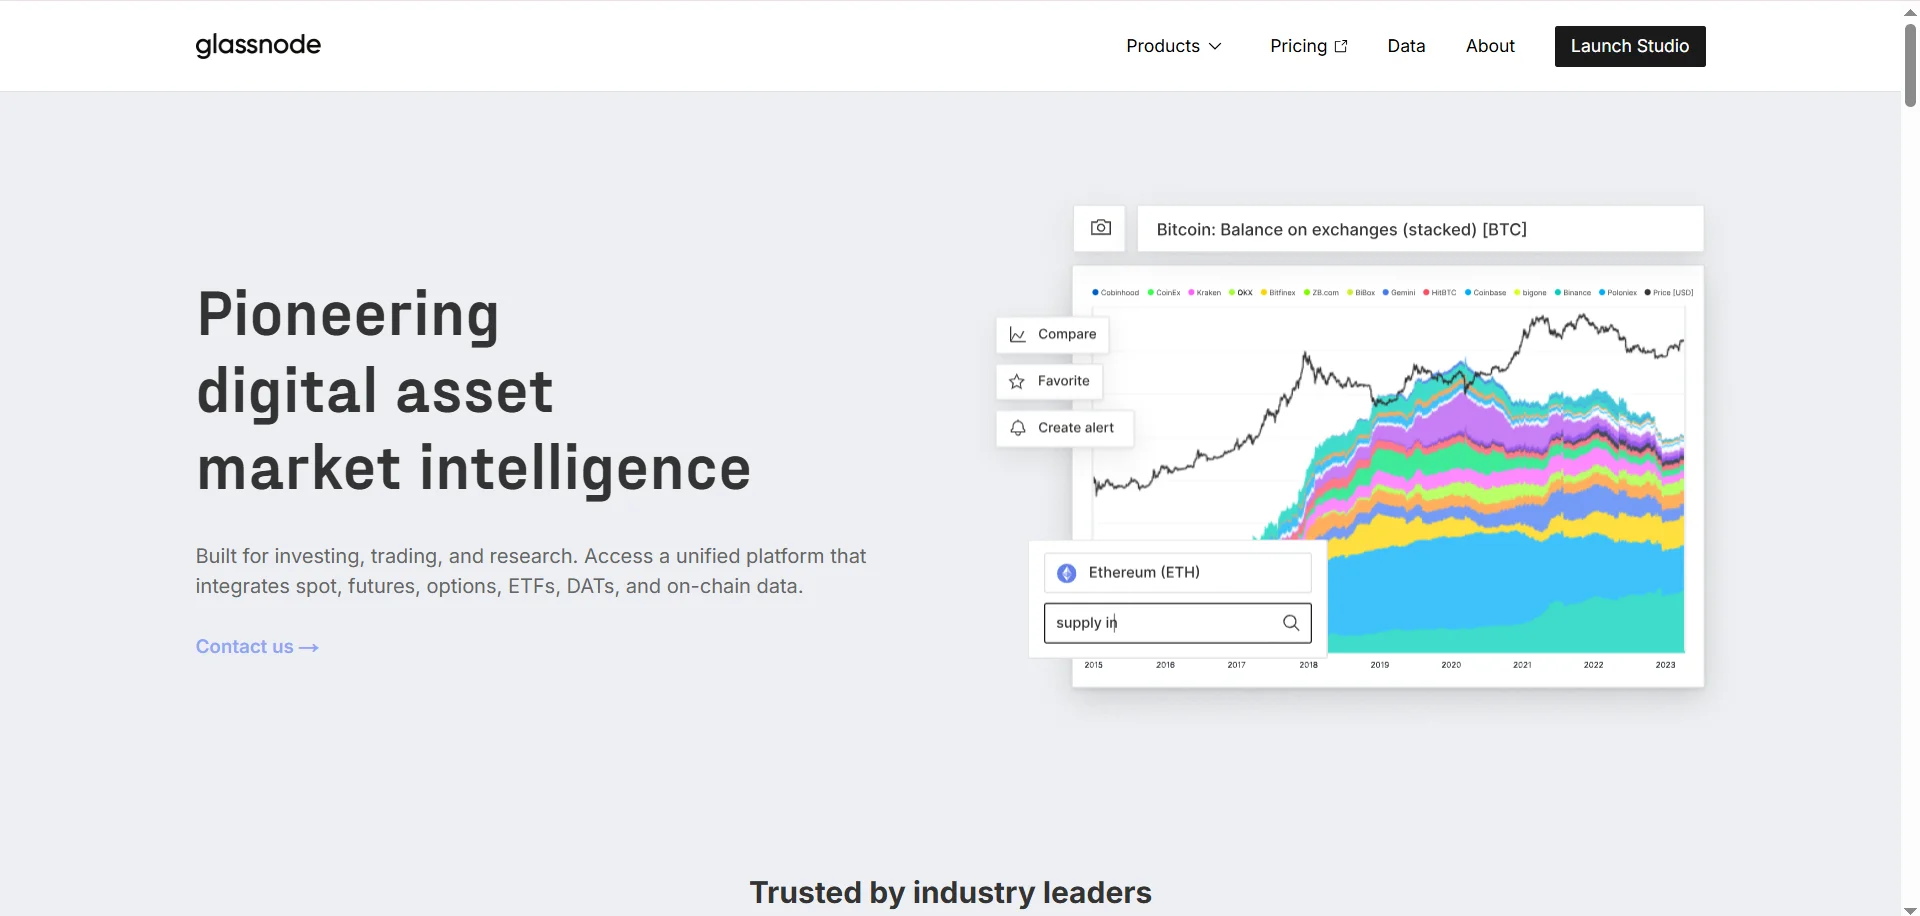Click the Compare chart icon
The image size is (1920, 916).
1017,335
